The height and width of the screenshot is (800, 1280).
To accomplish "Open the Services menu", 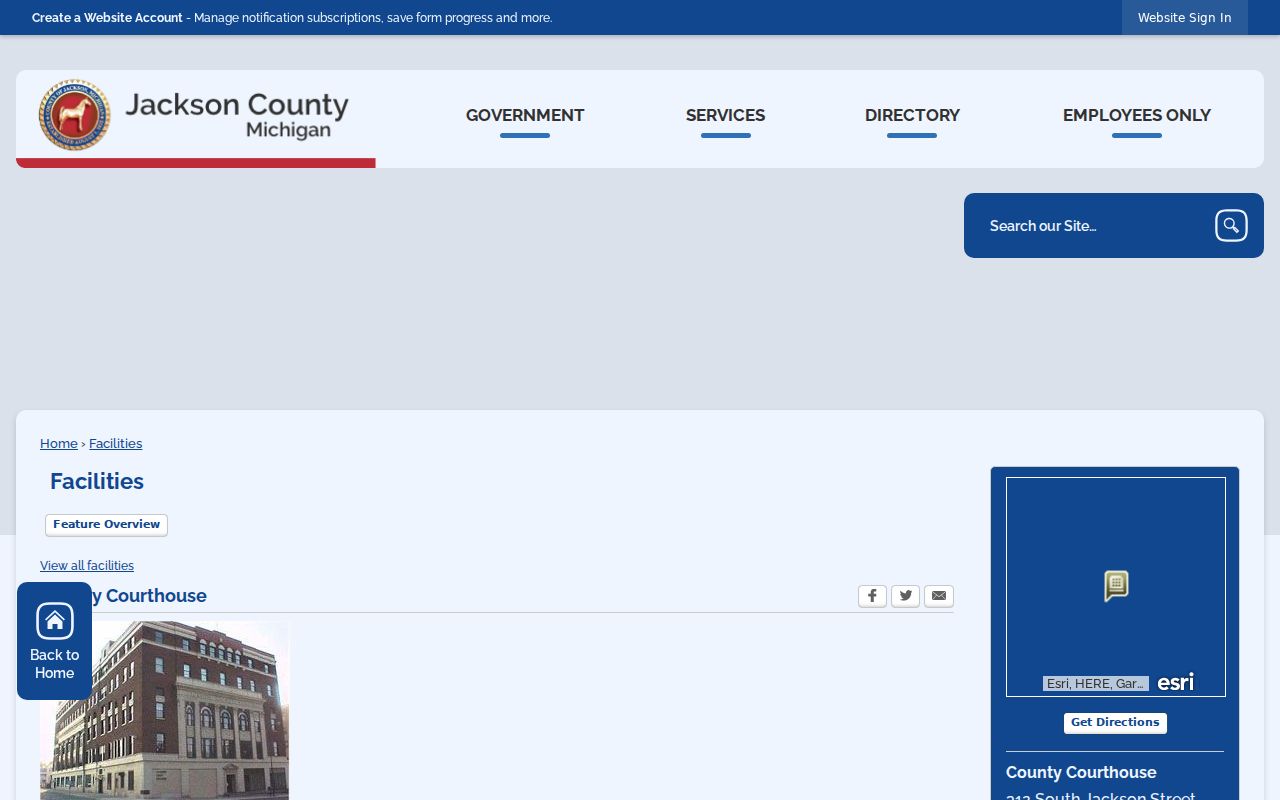I will 725,116.
